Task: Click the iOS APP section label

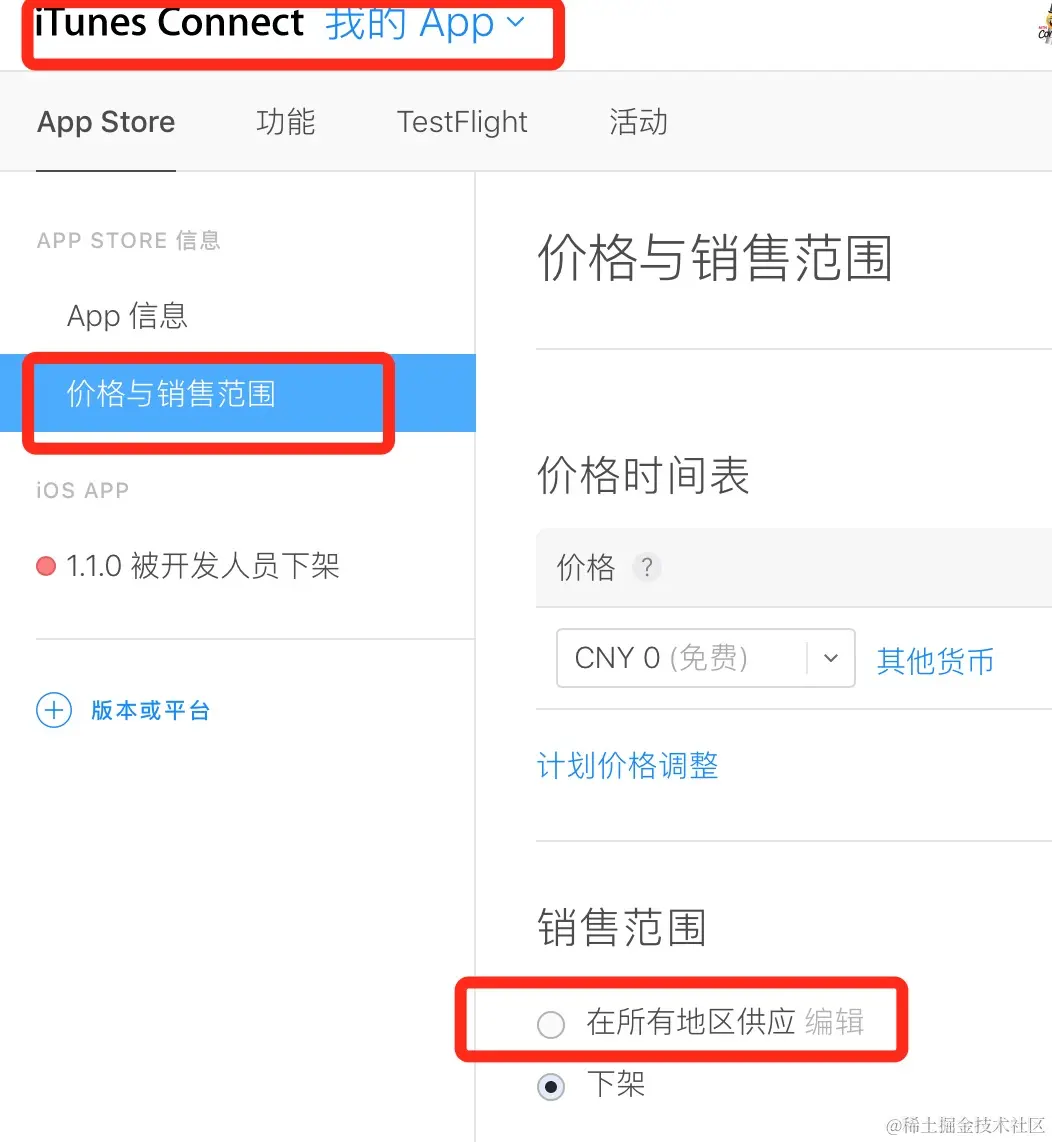Action: [82, 490]
